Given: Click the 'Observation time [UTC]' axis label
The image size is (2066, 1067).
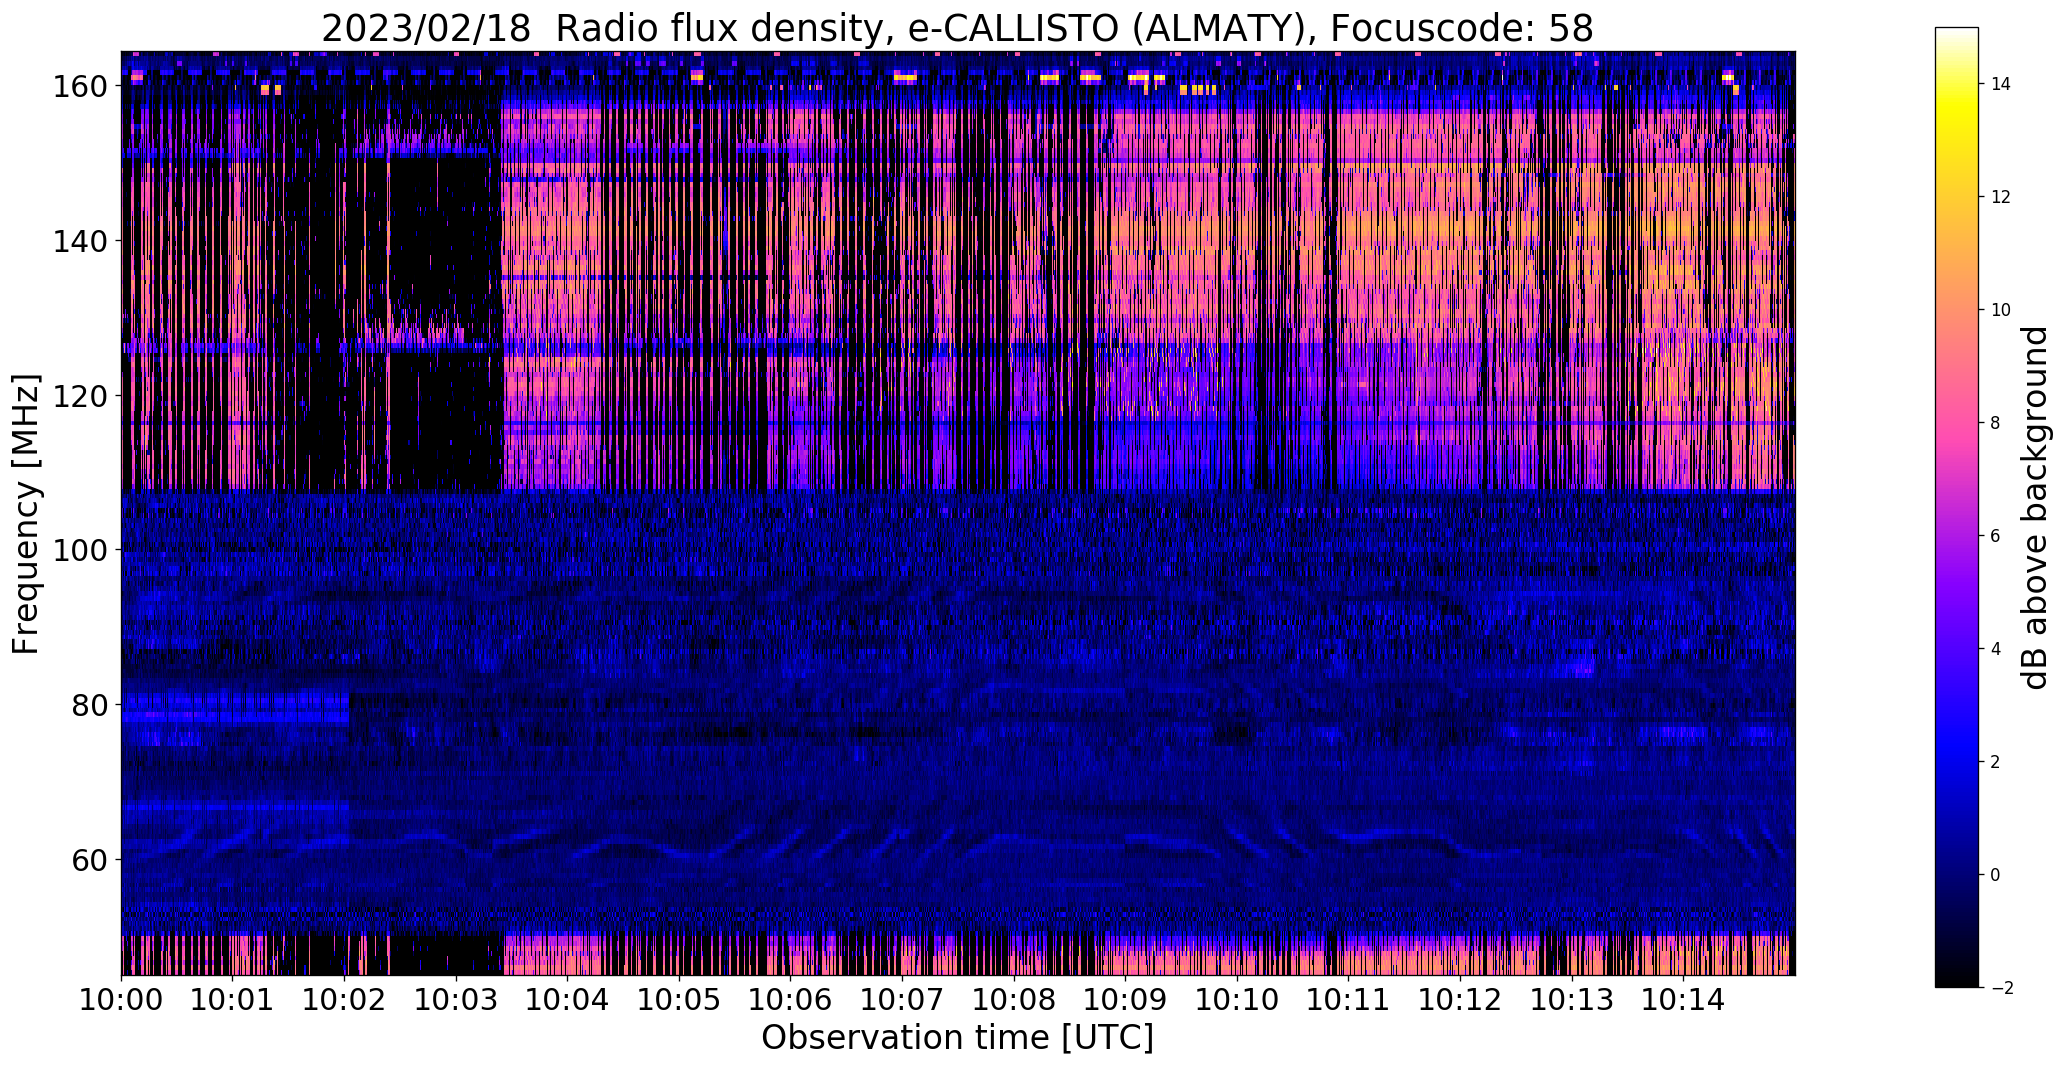Looking at the screenshot, I should point(957,1038).
